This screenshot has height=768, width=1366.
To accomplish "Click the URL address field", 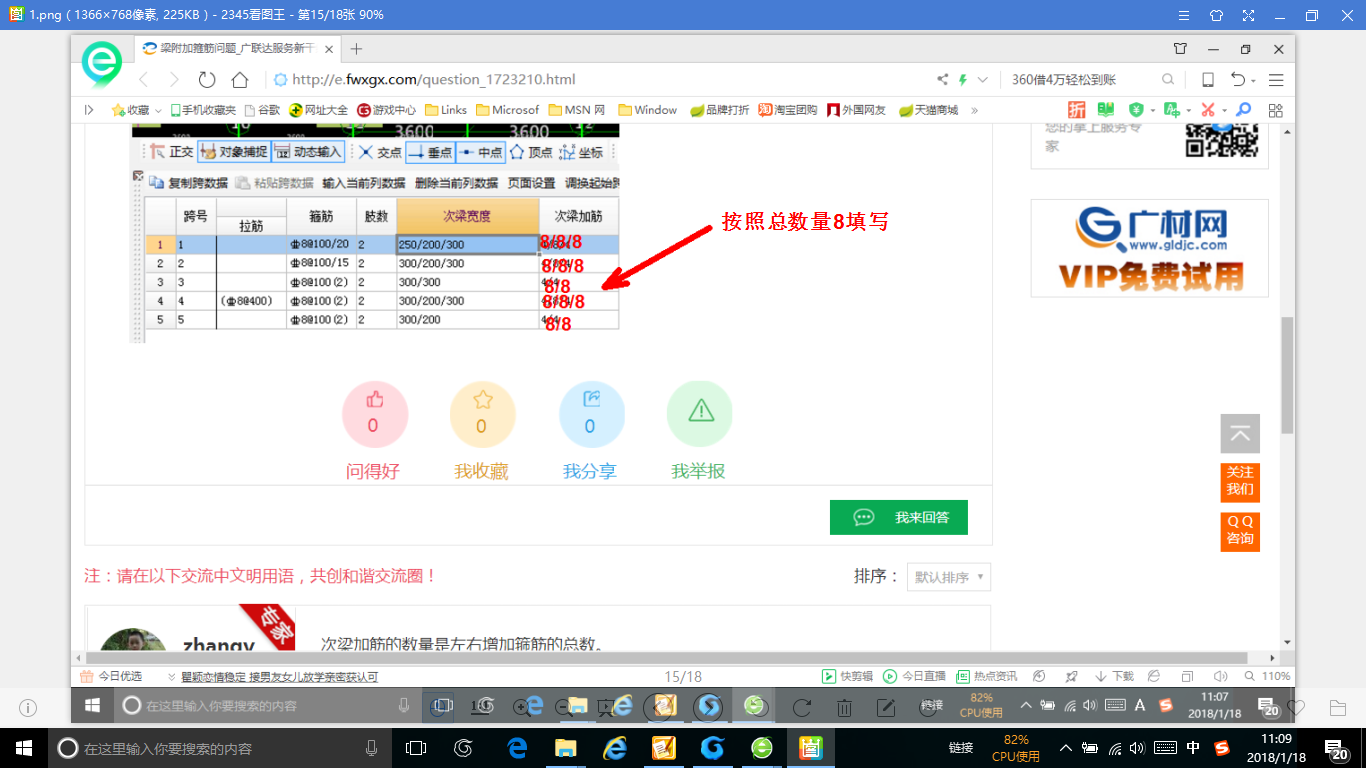I will [x=600, y=80].
